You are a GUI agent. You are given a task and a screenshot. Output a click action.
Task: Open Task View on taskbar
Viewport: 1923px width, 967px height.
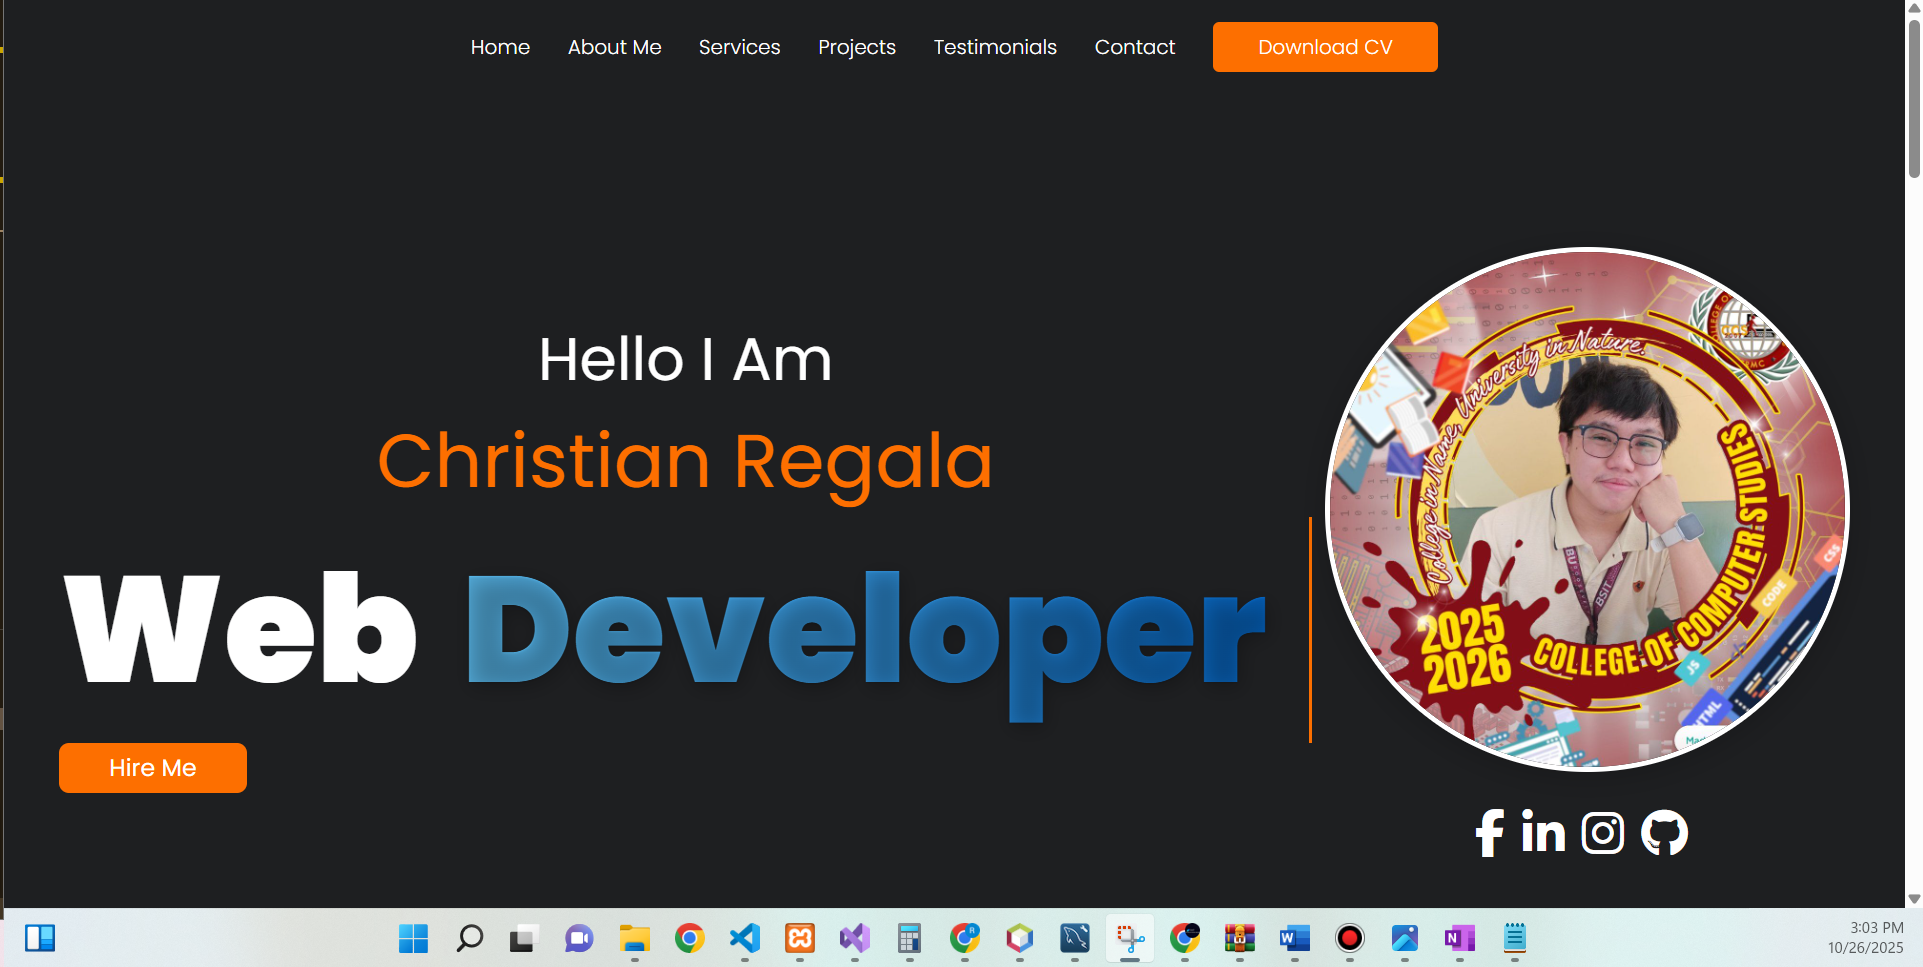pos(524,938)
